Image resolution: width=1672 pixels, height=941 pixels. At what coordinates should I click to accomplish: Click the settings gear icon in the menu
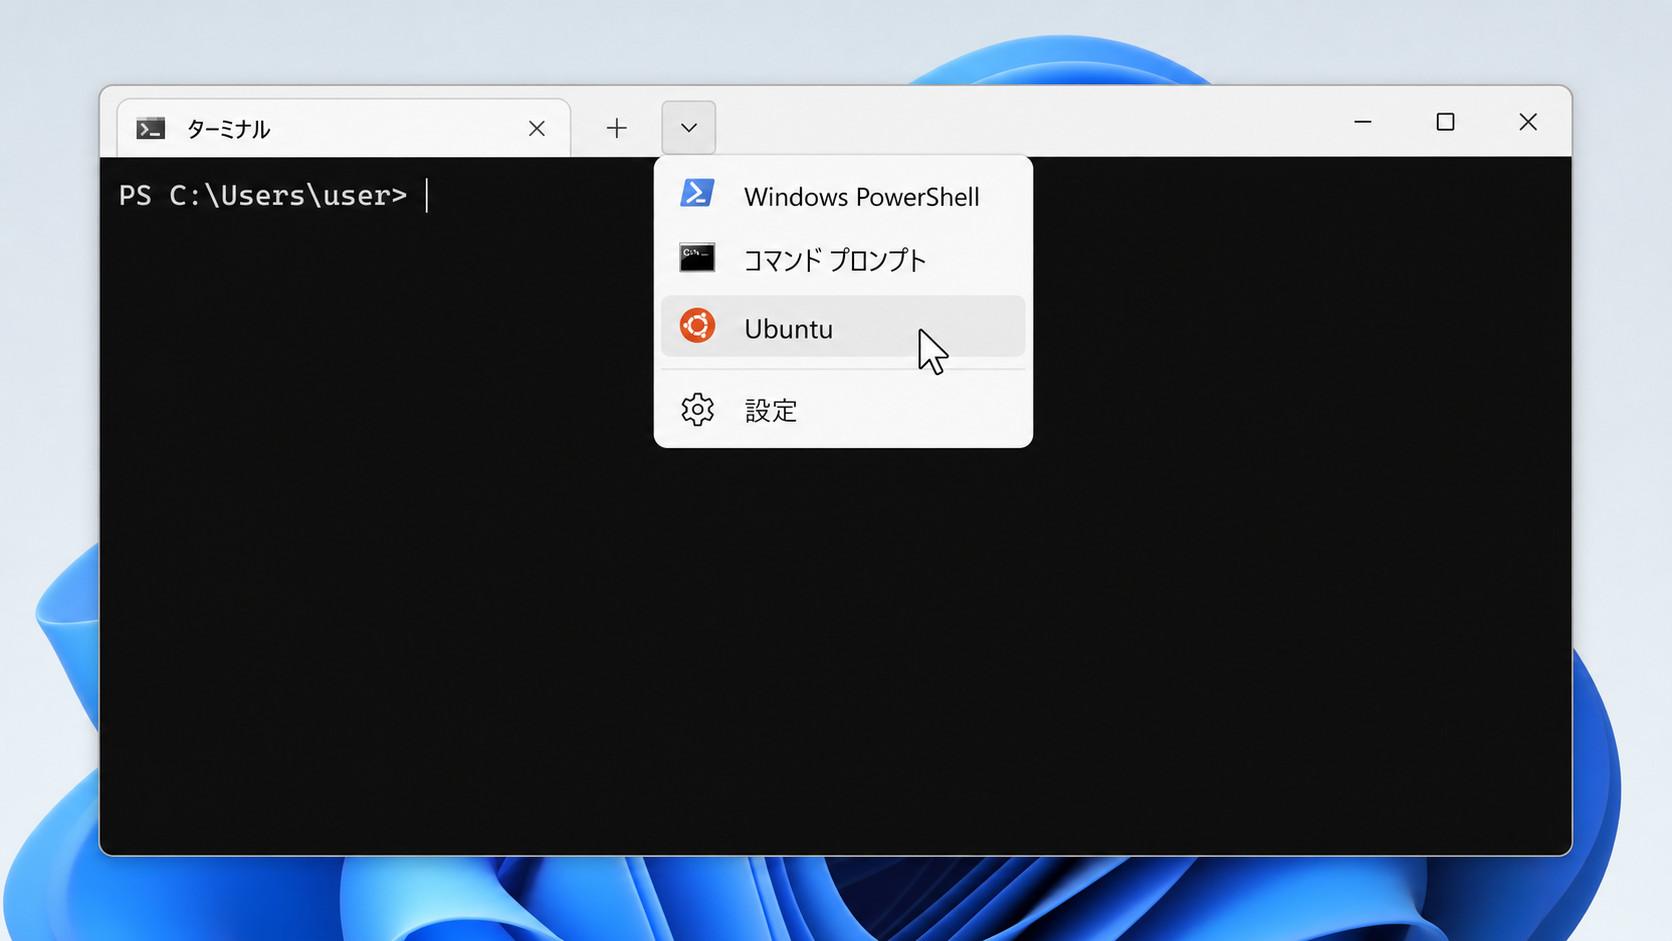[x=697, y=410]
